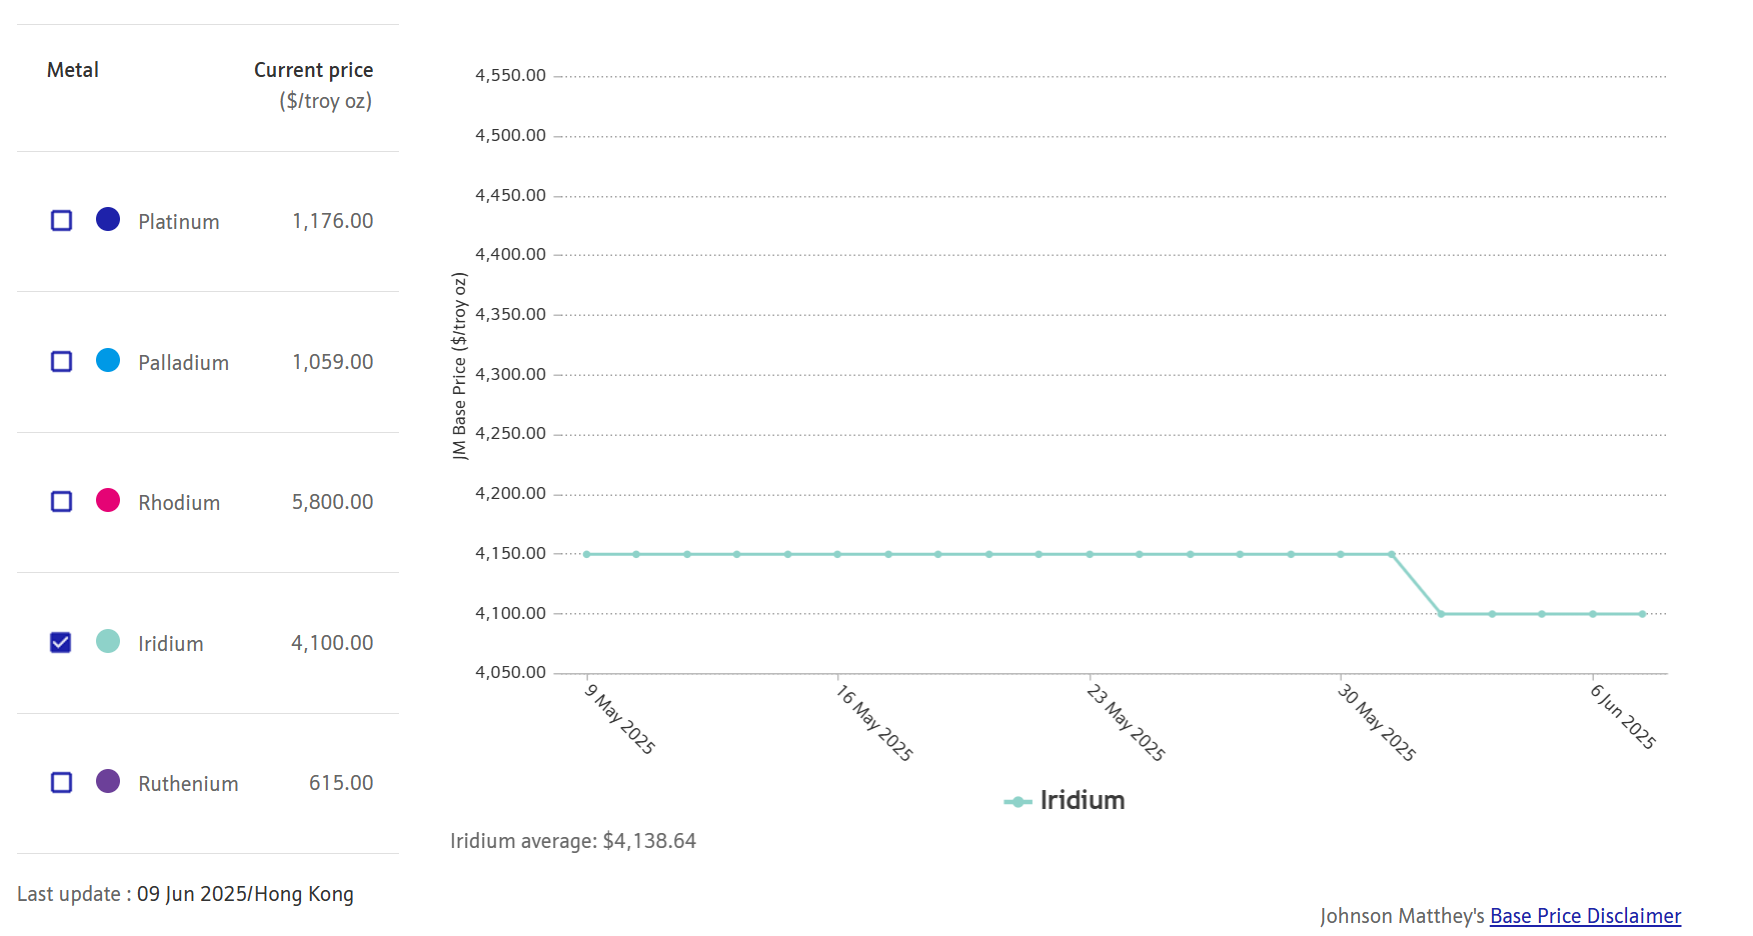Uncheck the Iridium checkbox
The height and width of the screenshot is (936, 1753).
61,642
